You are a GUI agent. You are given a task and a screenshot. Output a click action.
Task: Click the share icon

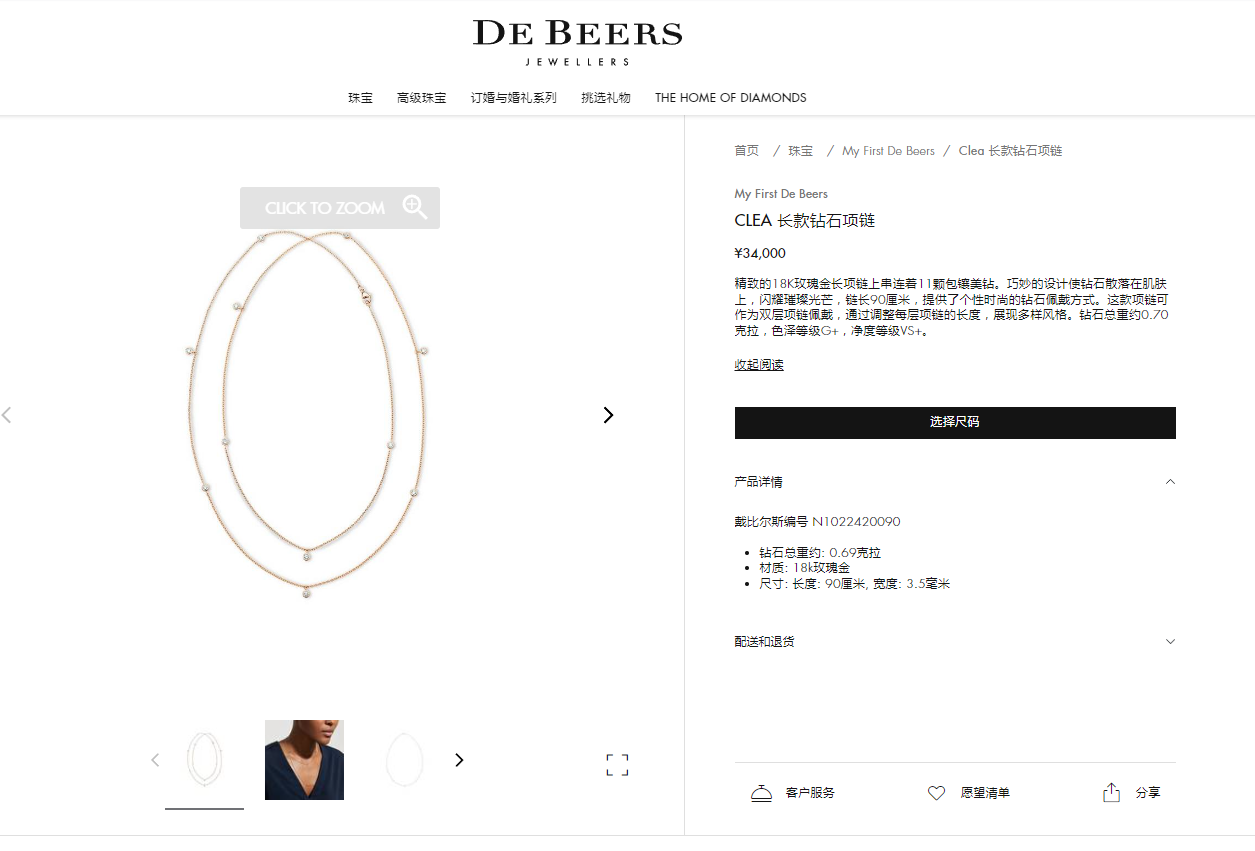(x=1111, y=792)
